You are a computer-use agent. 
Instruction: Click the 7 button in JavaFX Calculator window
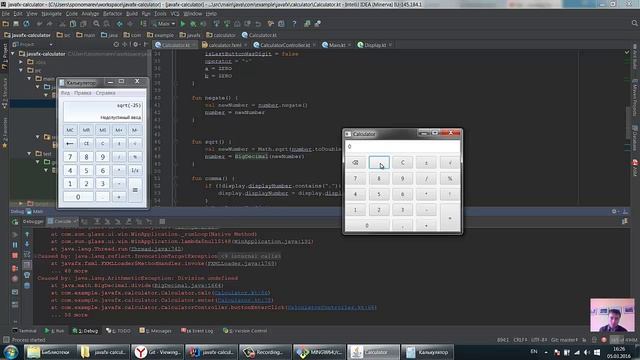coord(355,178)
